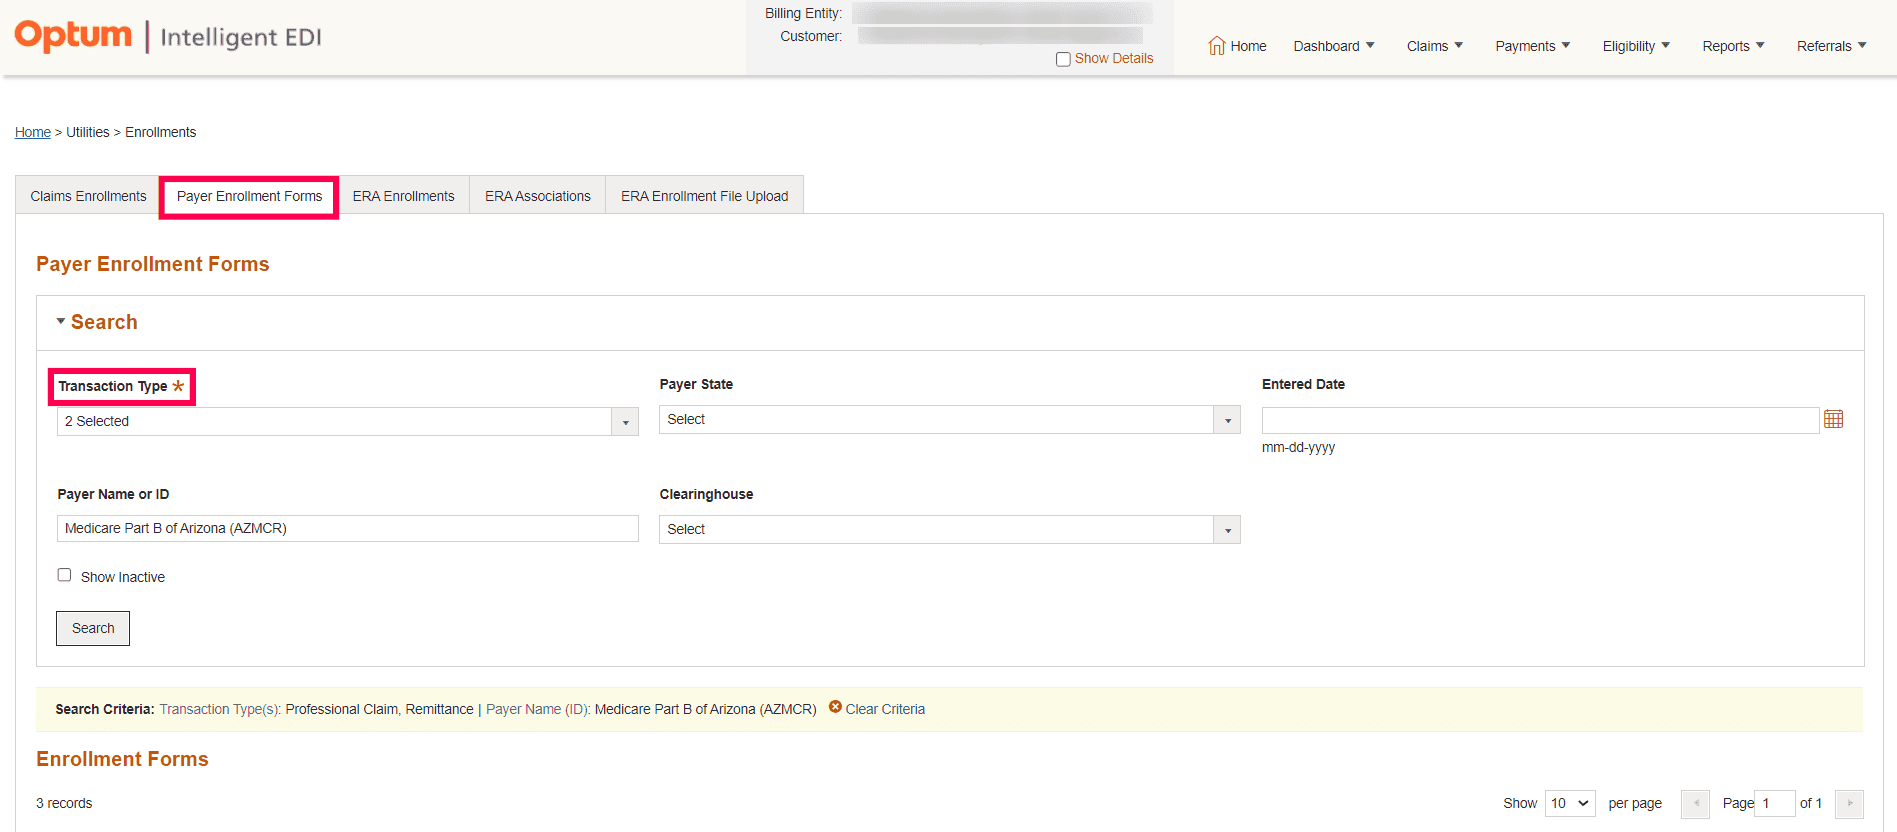The image size is (1897, 832).
Task: Go to previous results page arrow
Action: [x=1695, y=803]
